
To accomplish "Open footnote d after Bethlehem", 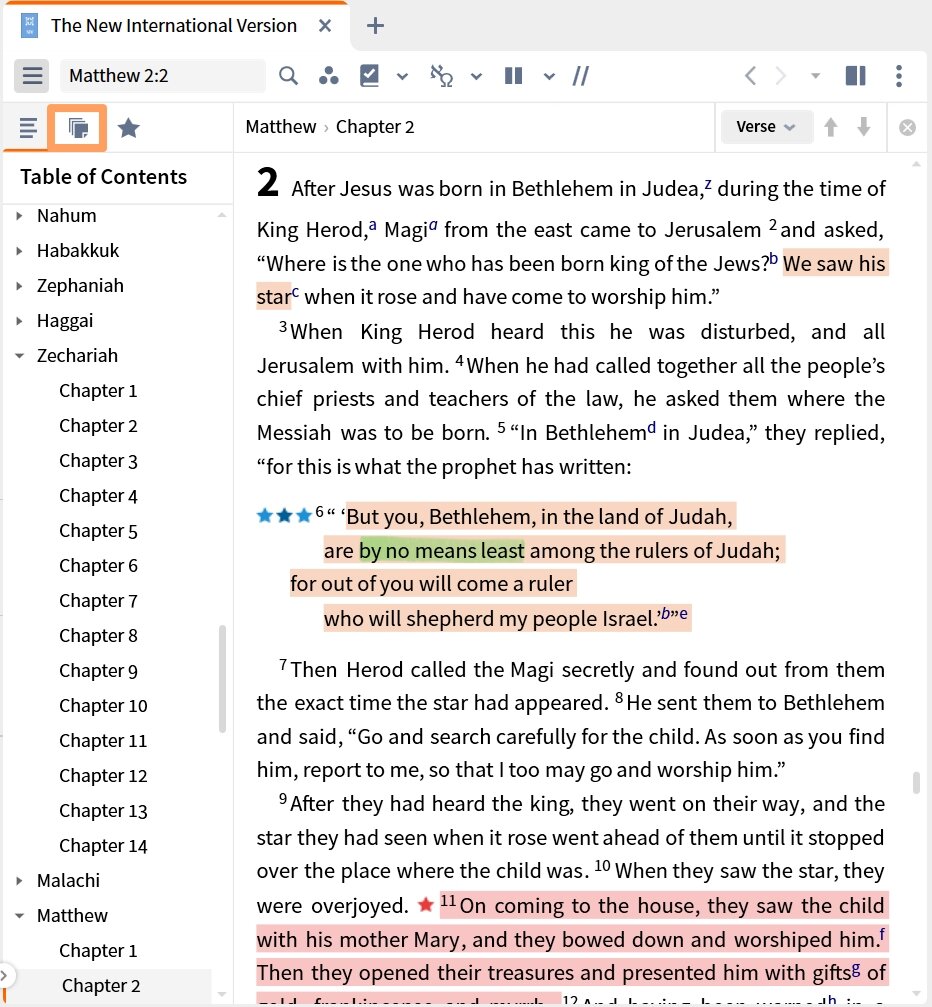I will (651, 428).
